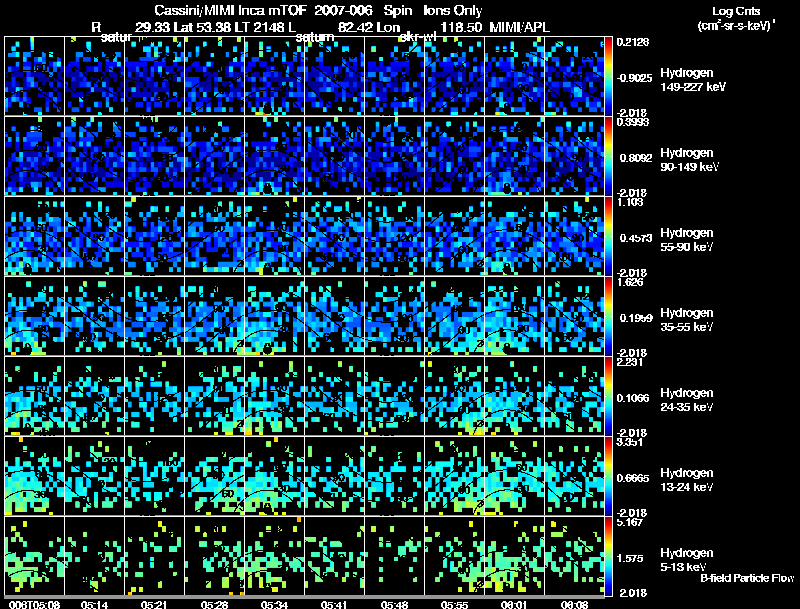Click the '05:55' time axis label
This screenshot has height=609, width=800.
455,605
